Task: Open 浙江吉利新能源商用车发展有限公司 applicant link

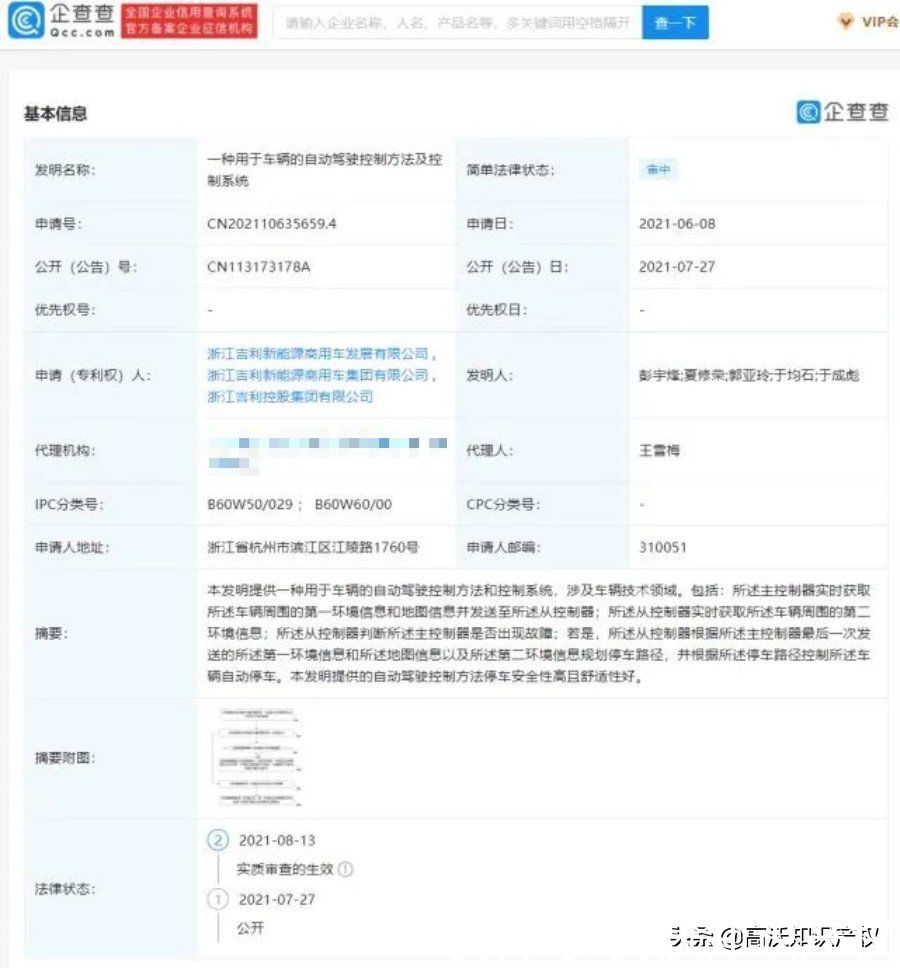Action: [318, 354]
